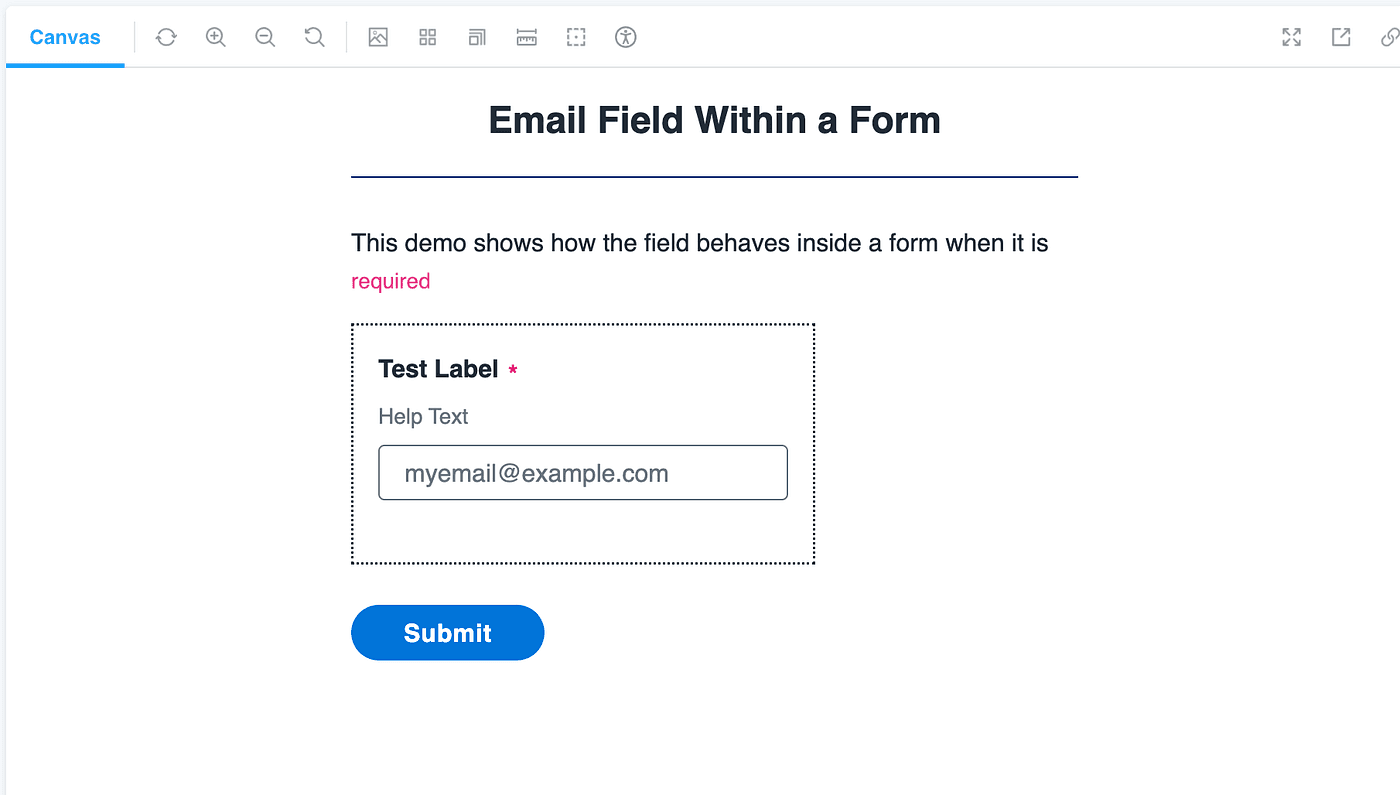
Task: Click the Help Text description
Action: point(423,417)
